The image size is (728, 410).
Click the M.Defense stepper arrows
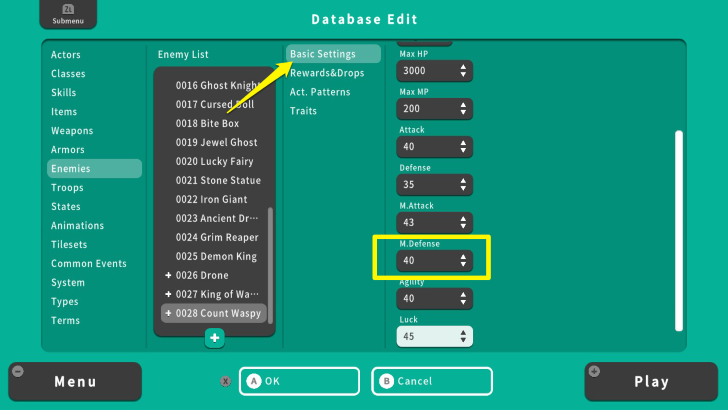point(463,260)
